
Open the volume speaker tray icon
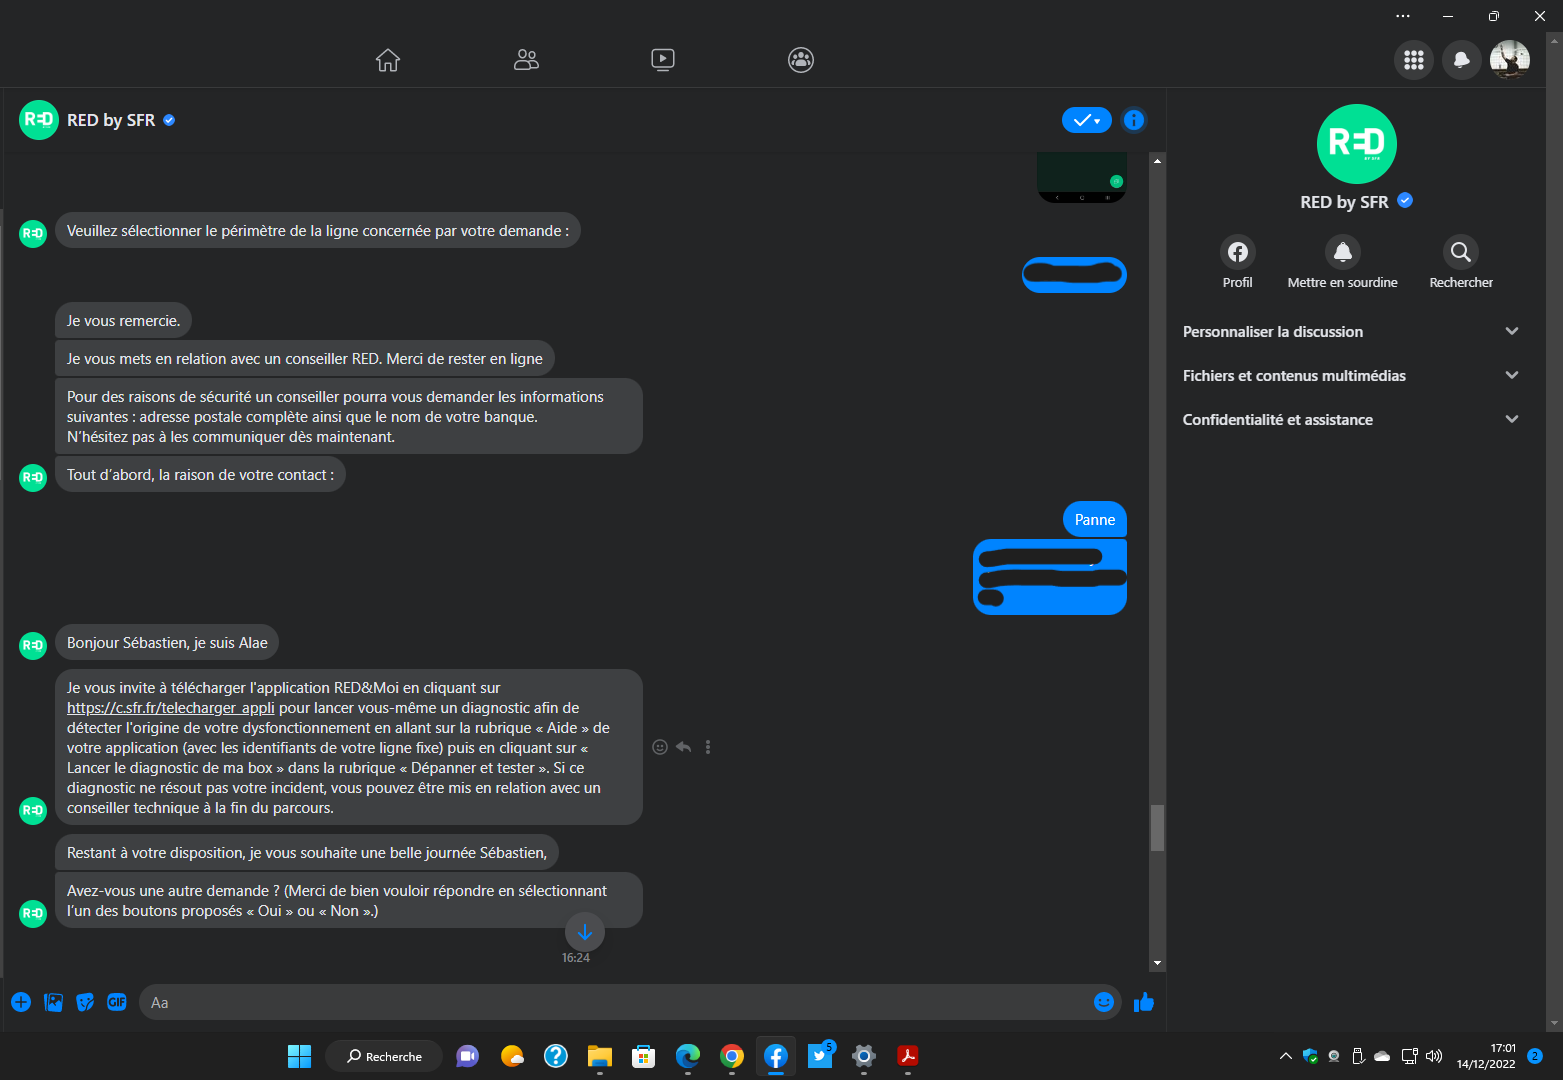1434,1056
